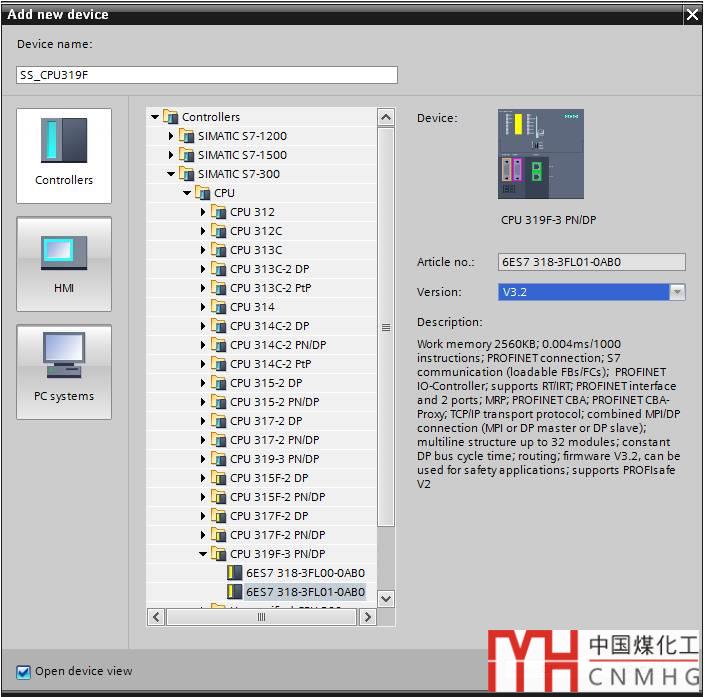Screen dimensions: 704x697
Task: Toggle the Open device view checkbox
Action: click(23, 671)
